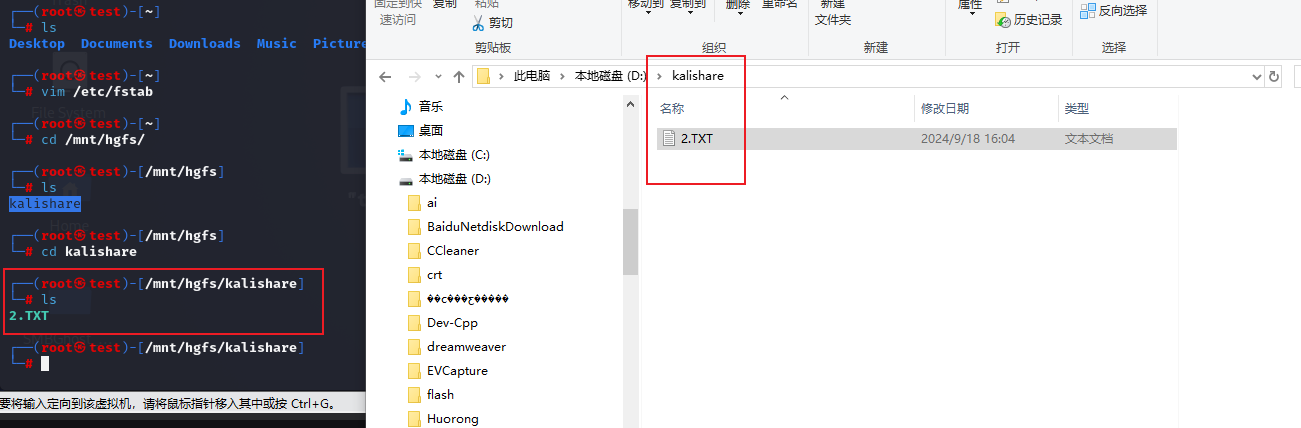
Task: Click the 本地磁盘 (D:) breadcrumb
Action: pyautogui.click(x=610, y=76)
